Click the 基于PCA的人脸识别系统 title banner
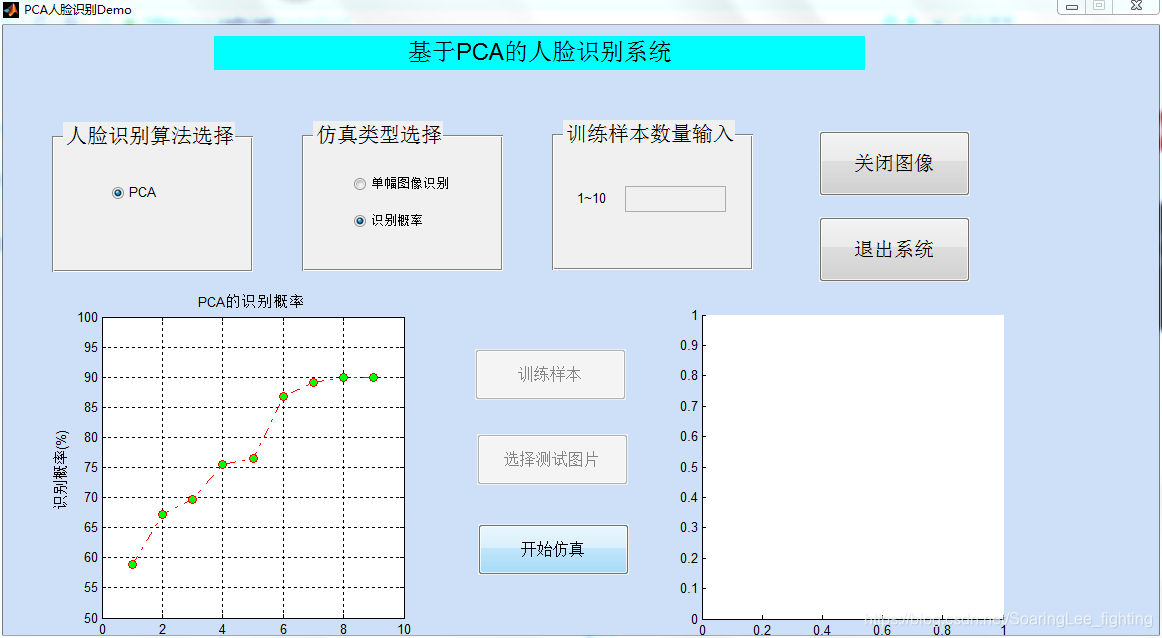 (x=540, y=53)
